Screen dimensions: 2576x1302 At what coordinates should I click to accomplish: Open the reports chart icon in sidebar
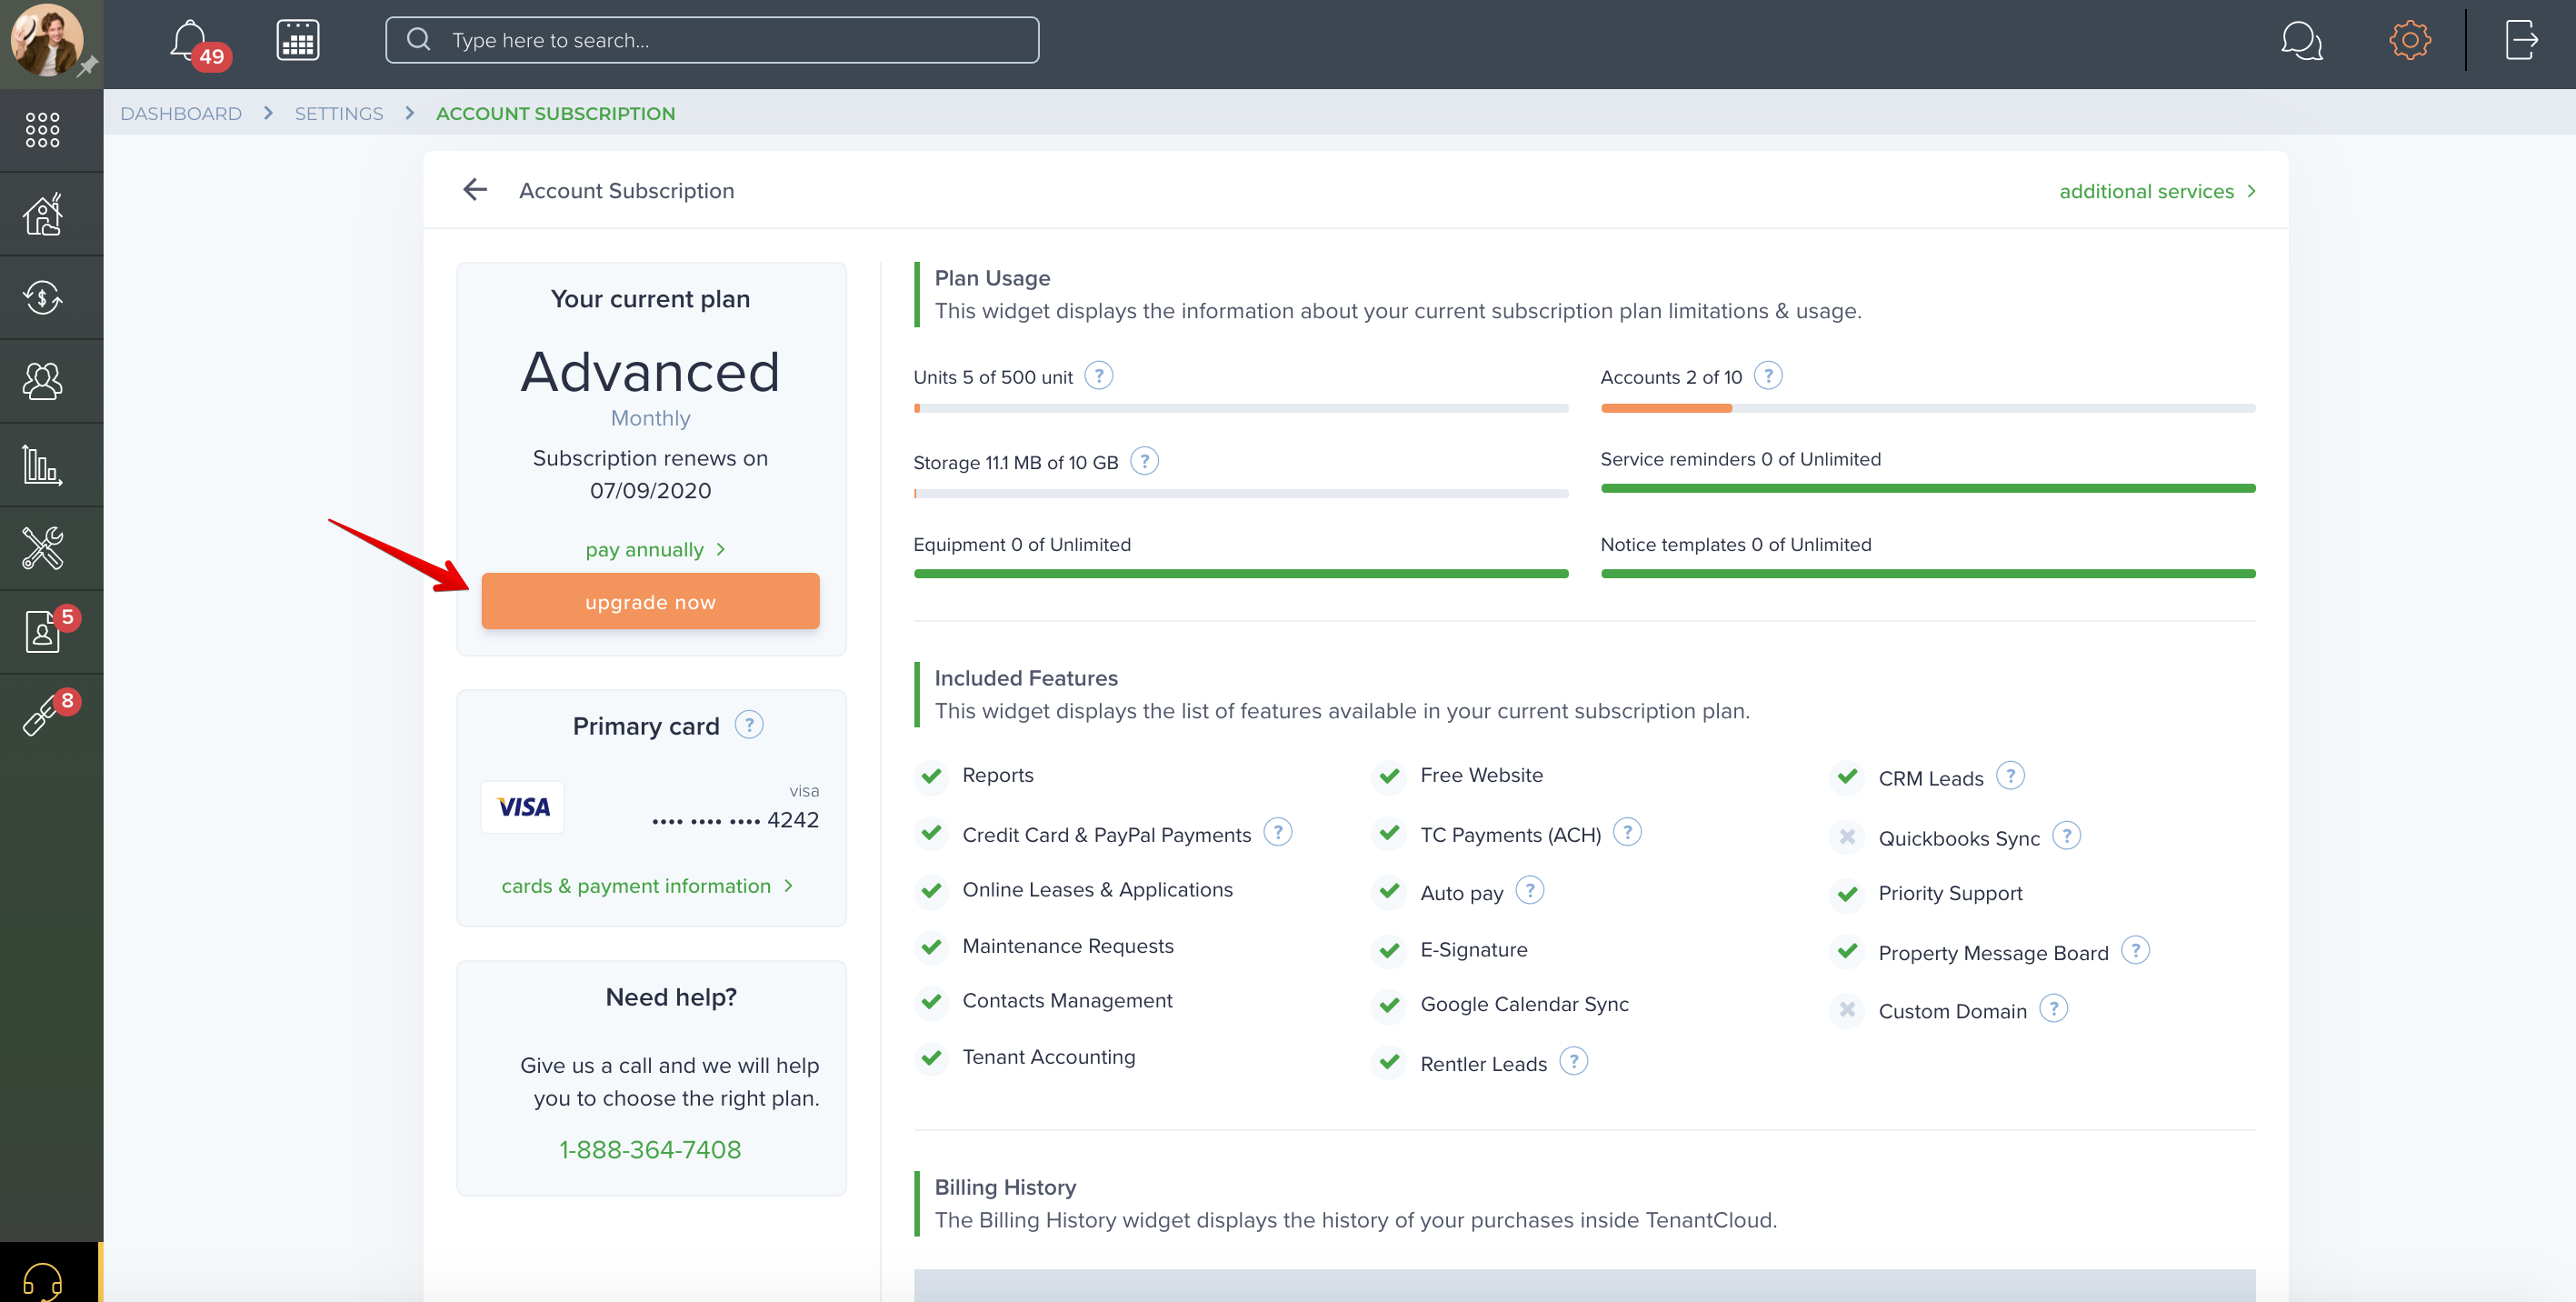[x=43, y=465]
